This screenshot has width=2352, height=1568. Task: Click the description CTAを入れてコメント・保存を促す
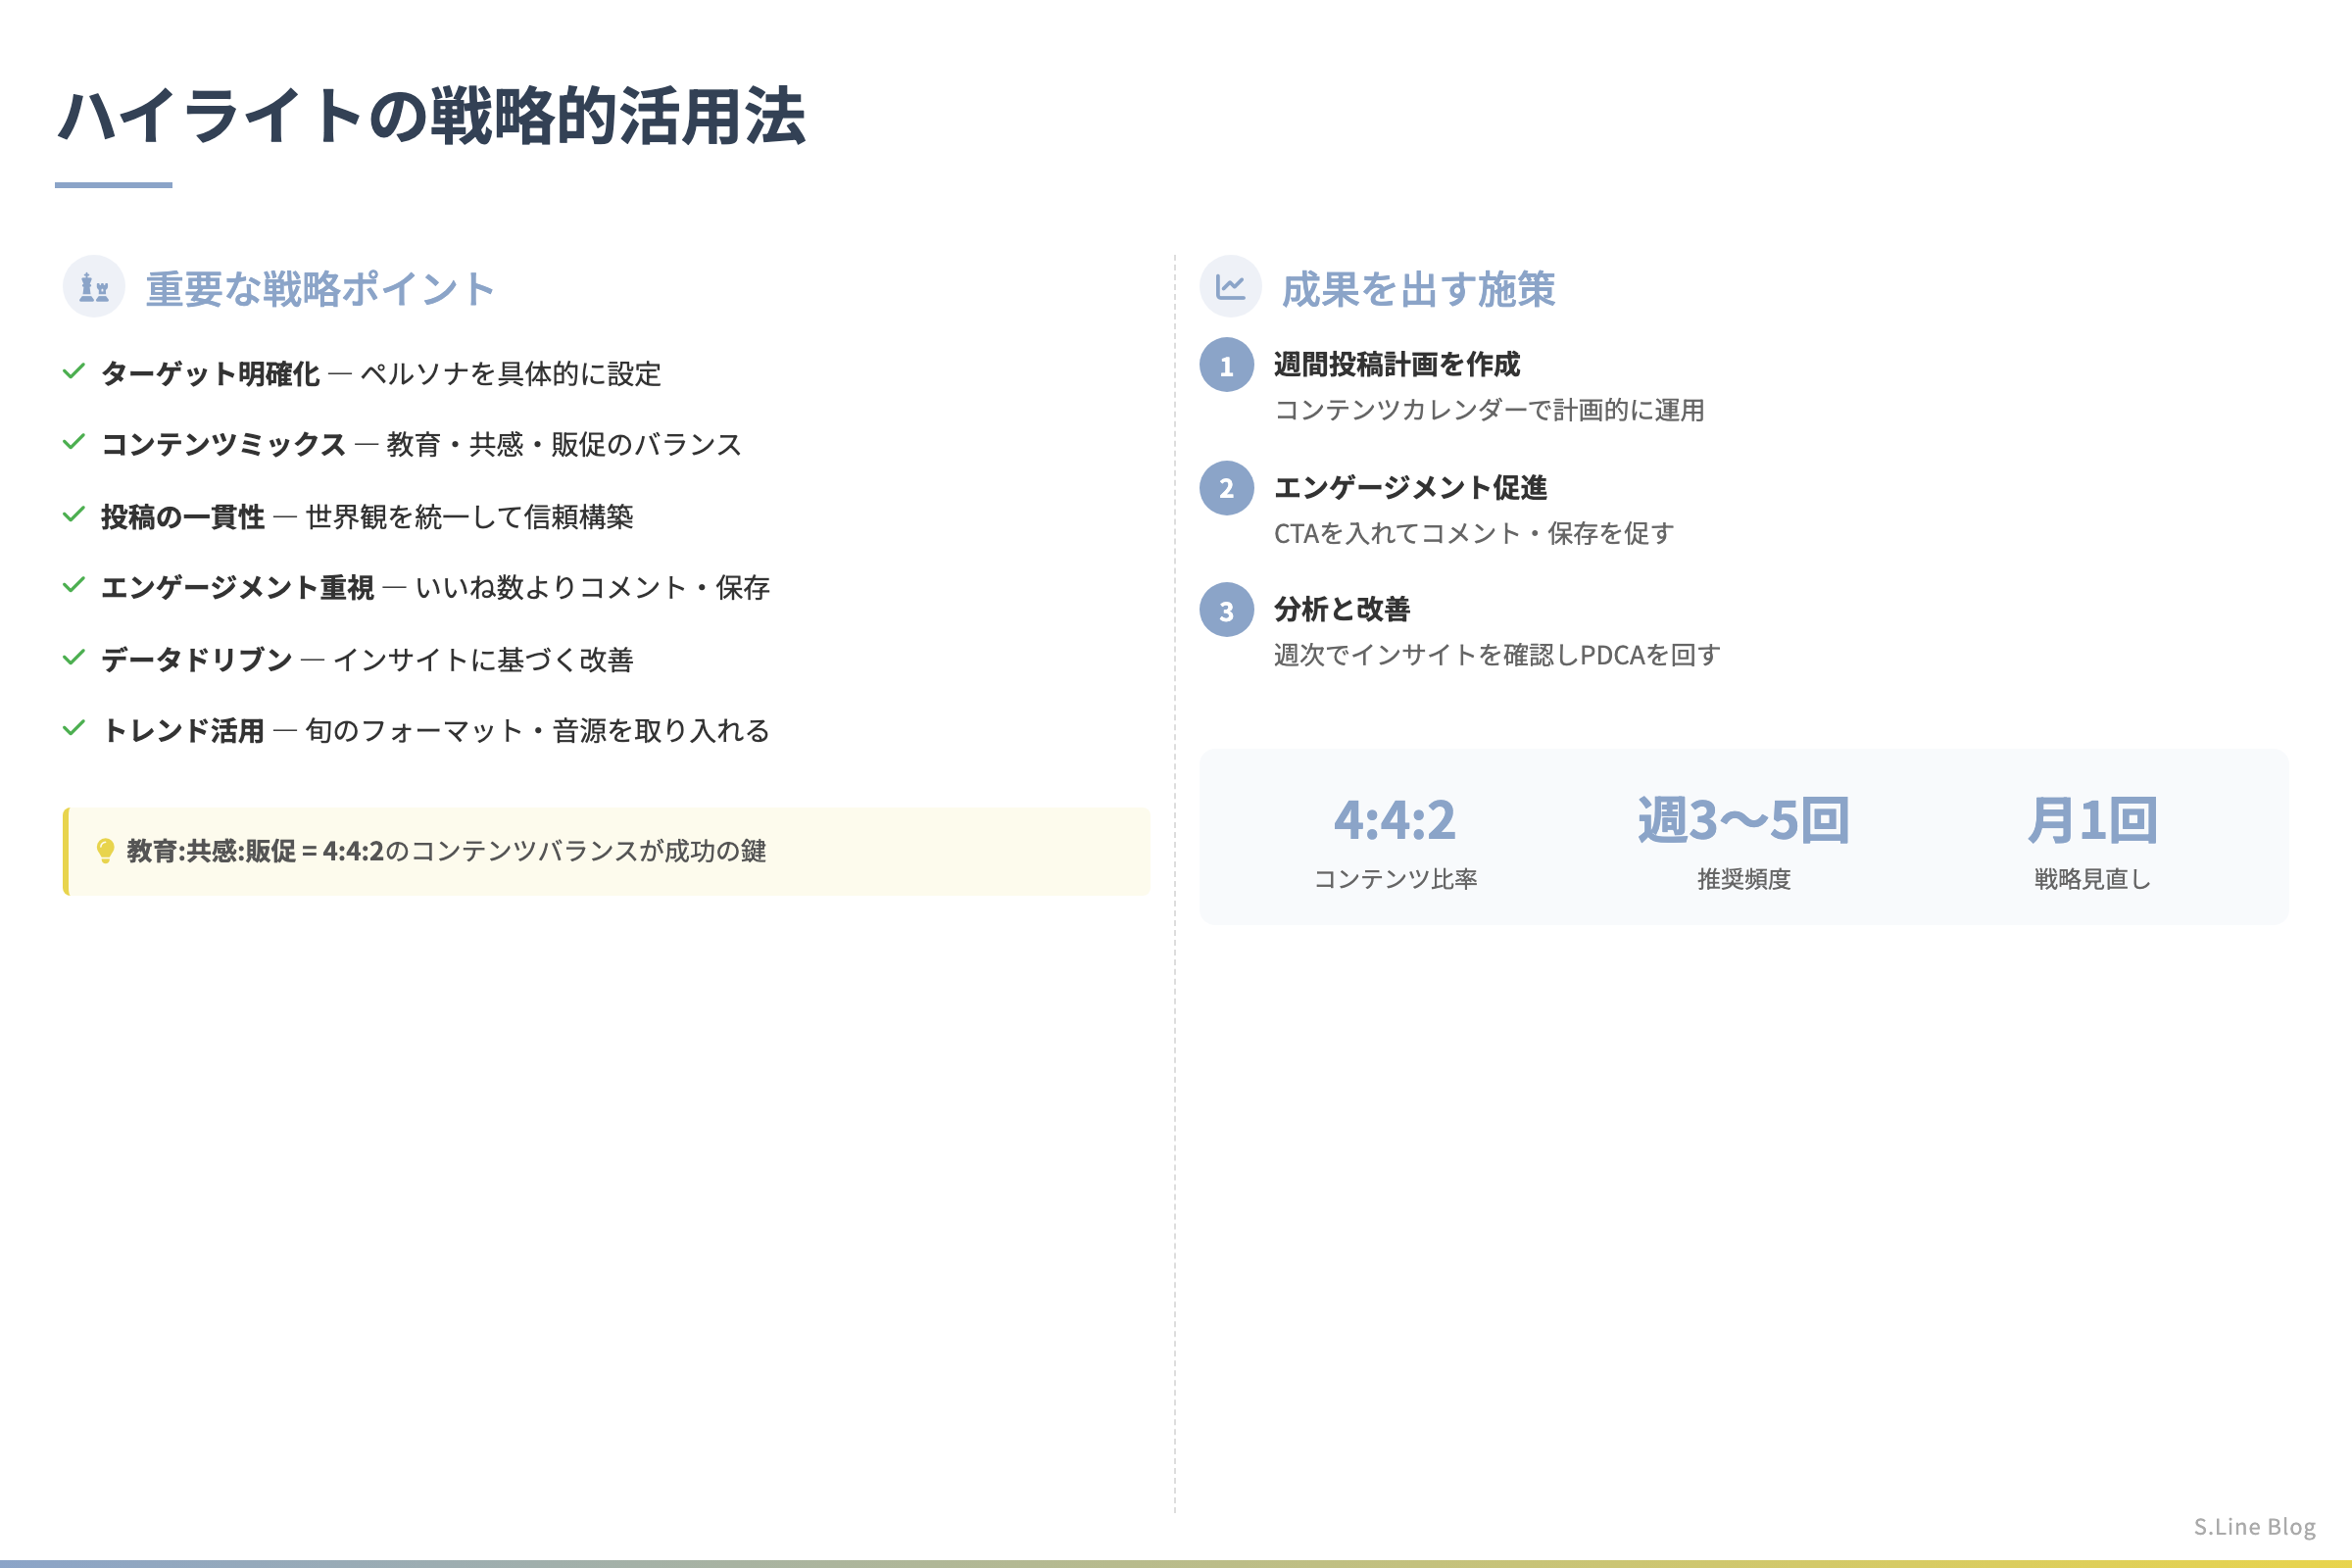coord(1474,533)
